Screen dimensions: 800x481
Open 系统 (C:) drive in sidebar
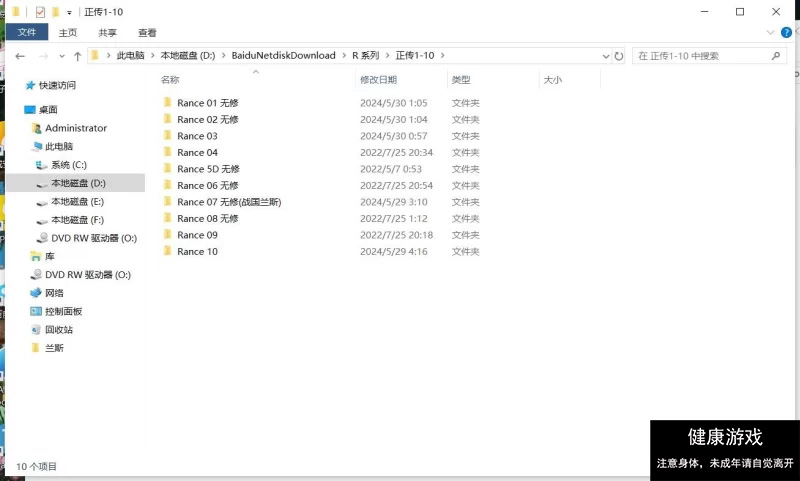pos(69,165)
